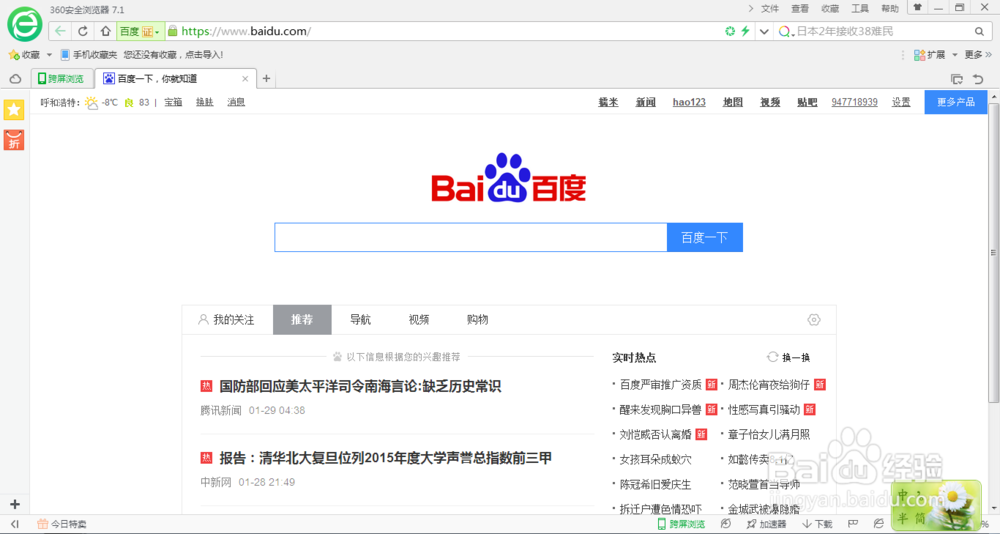Select the 导航 feed tab
Image resolution: width=1000 pixels, height=534 pixels.
click(360, 320)
